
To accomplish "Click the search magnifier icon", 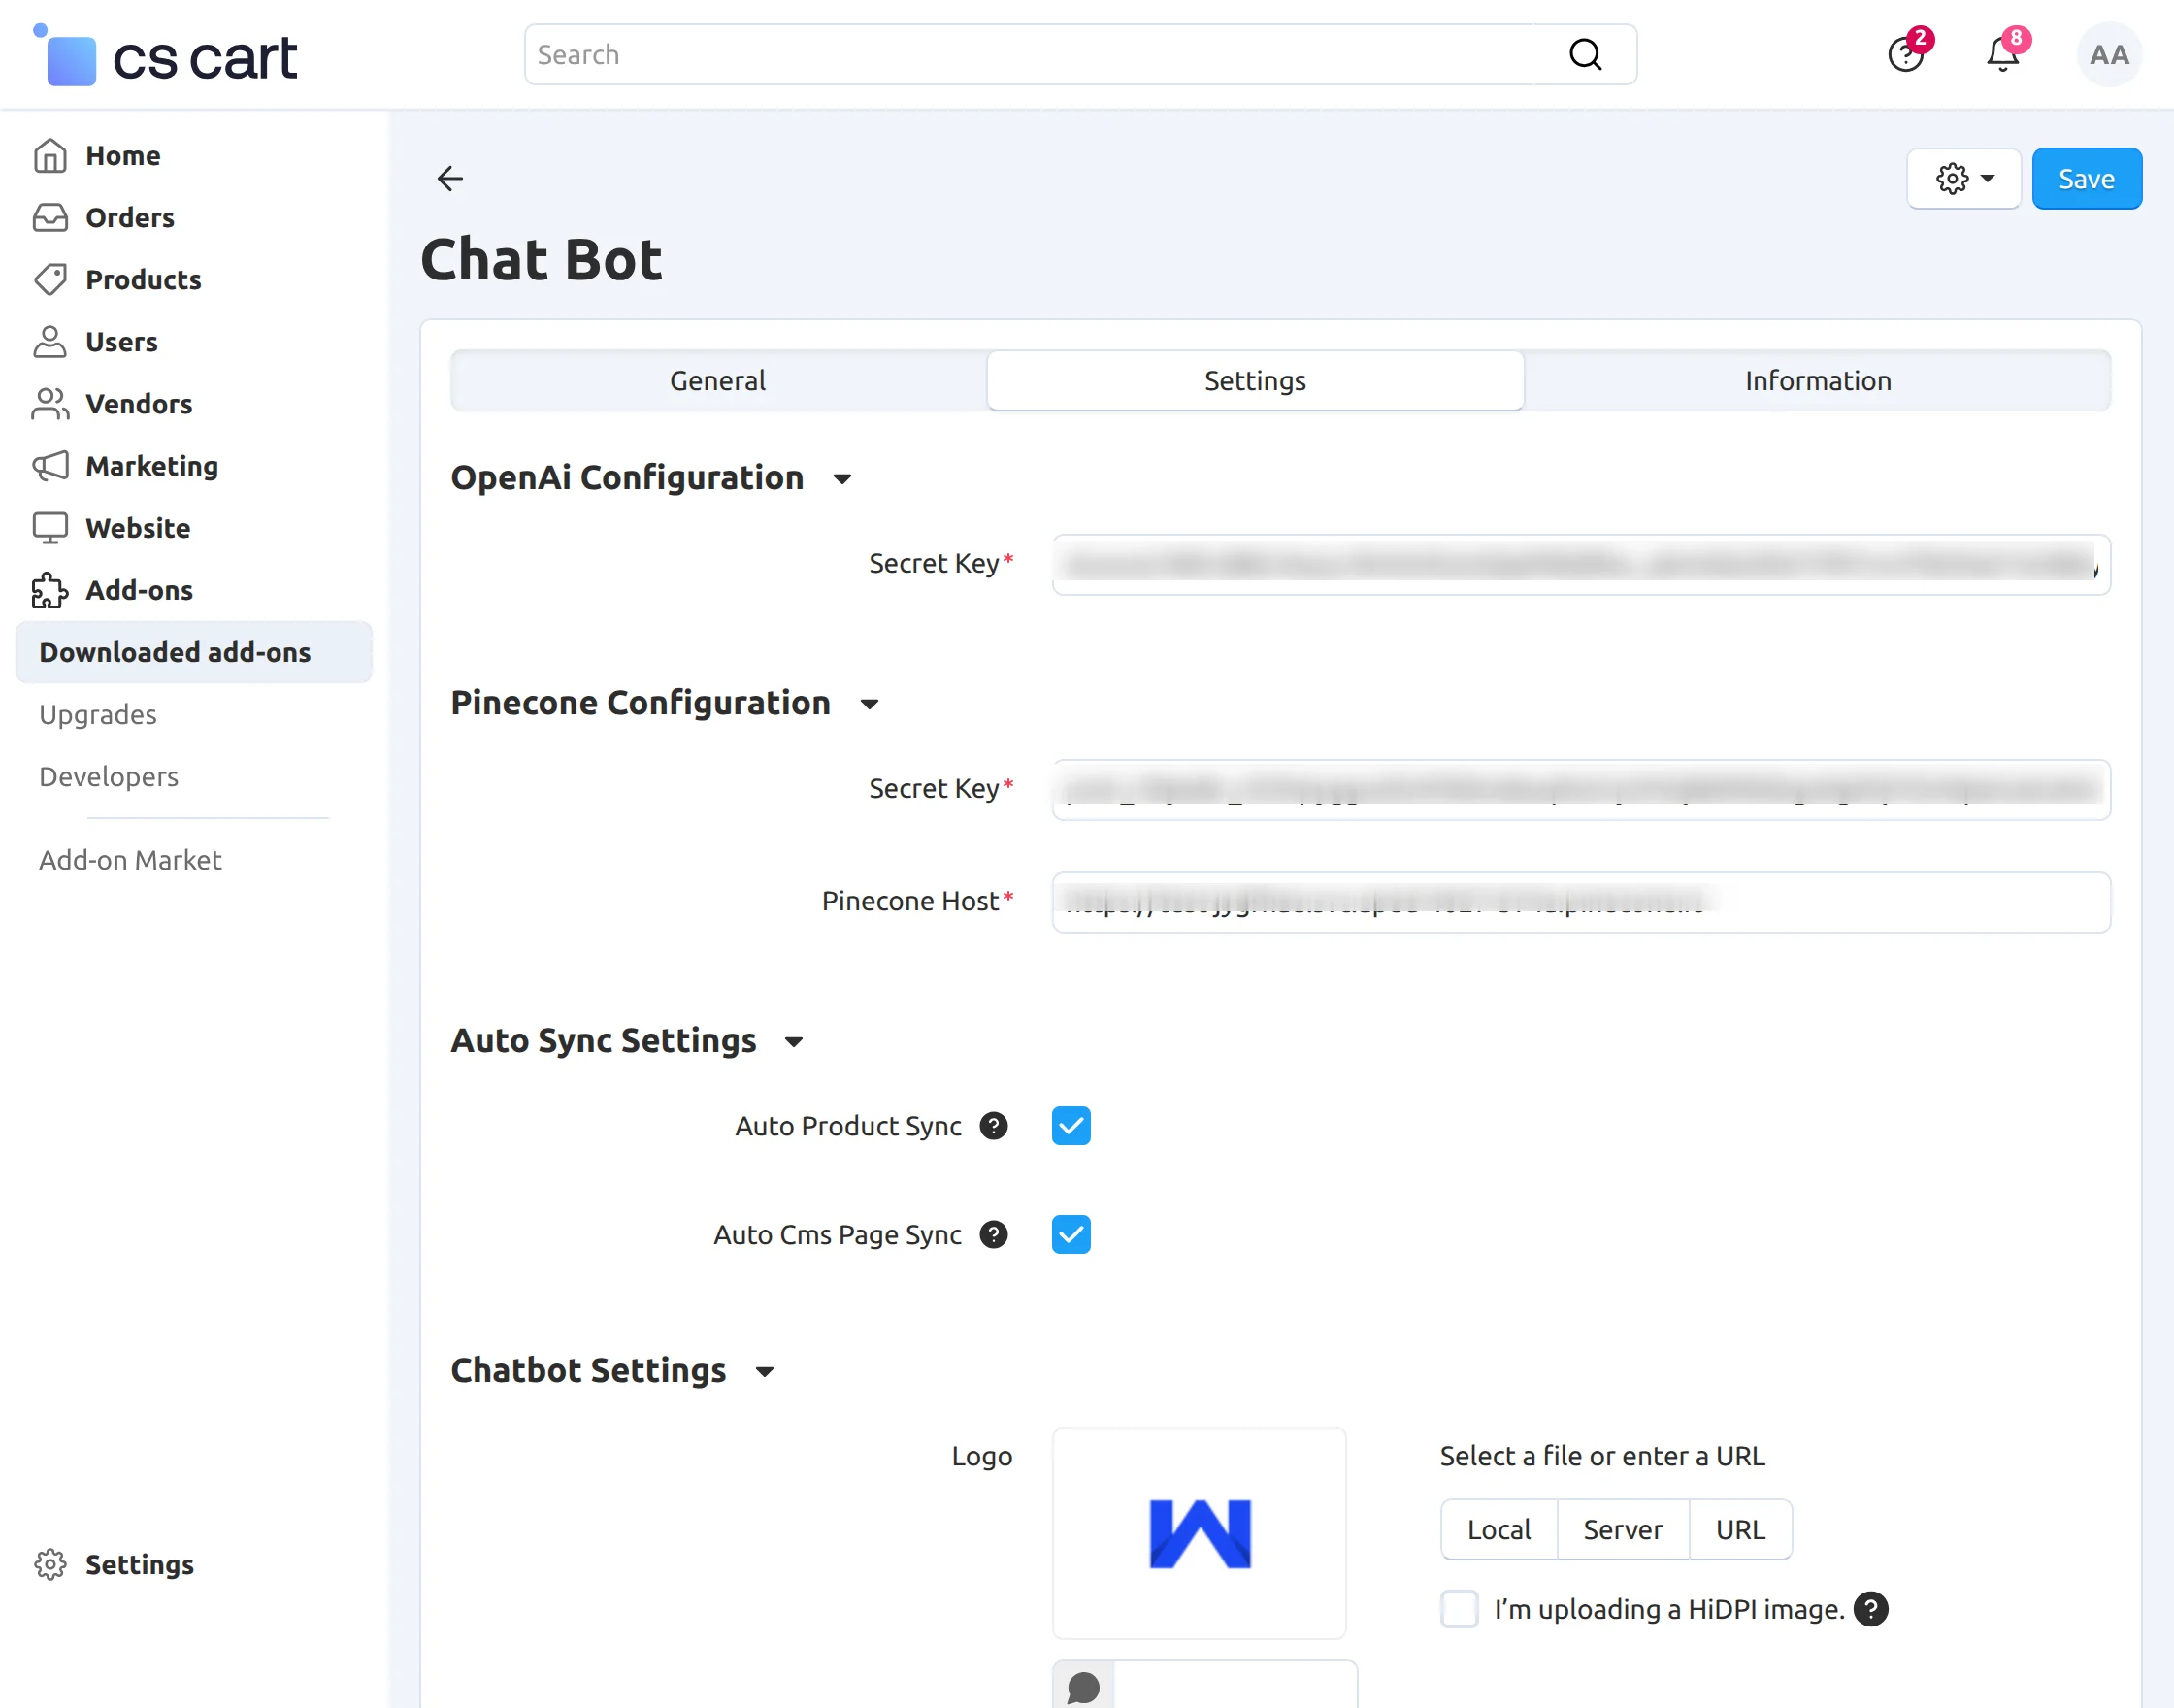I will [1585, 54].
